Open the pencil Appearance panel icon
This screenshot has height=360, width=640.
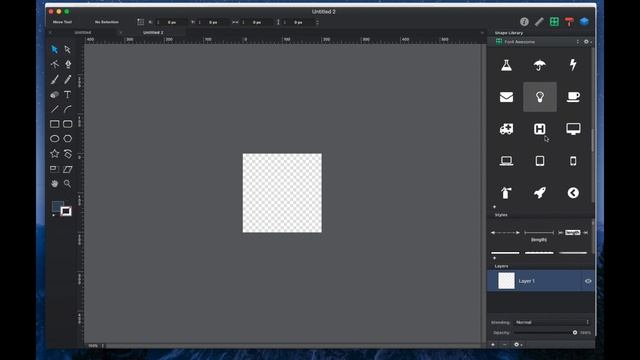point(539,22)
